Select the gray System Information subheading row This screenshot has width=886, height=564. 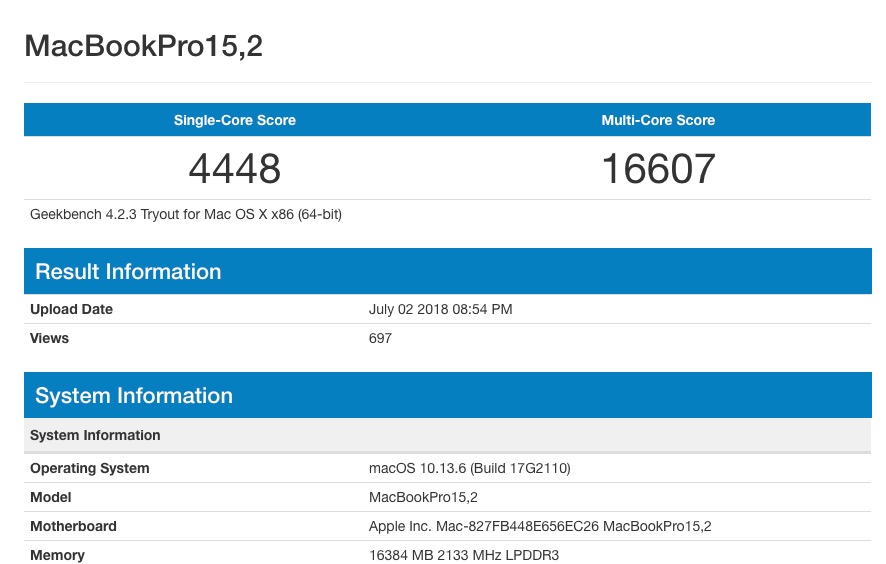click(448, 435)
